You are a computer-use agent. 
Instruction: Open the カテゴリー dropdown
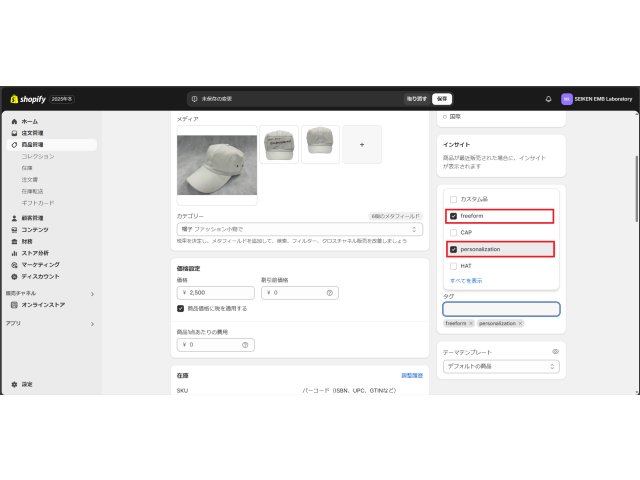[300, 229]
